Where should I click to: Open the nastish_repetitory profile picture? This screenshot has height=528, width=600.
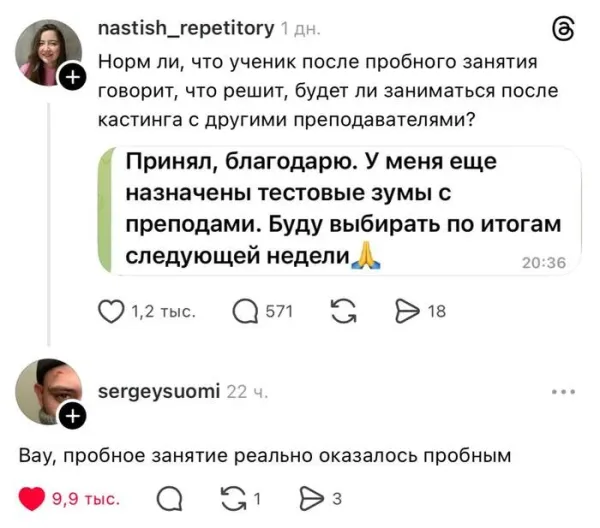48,53
